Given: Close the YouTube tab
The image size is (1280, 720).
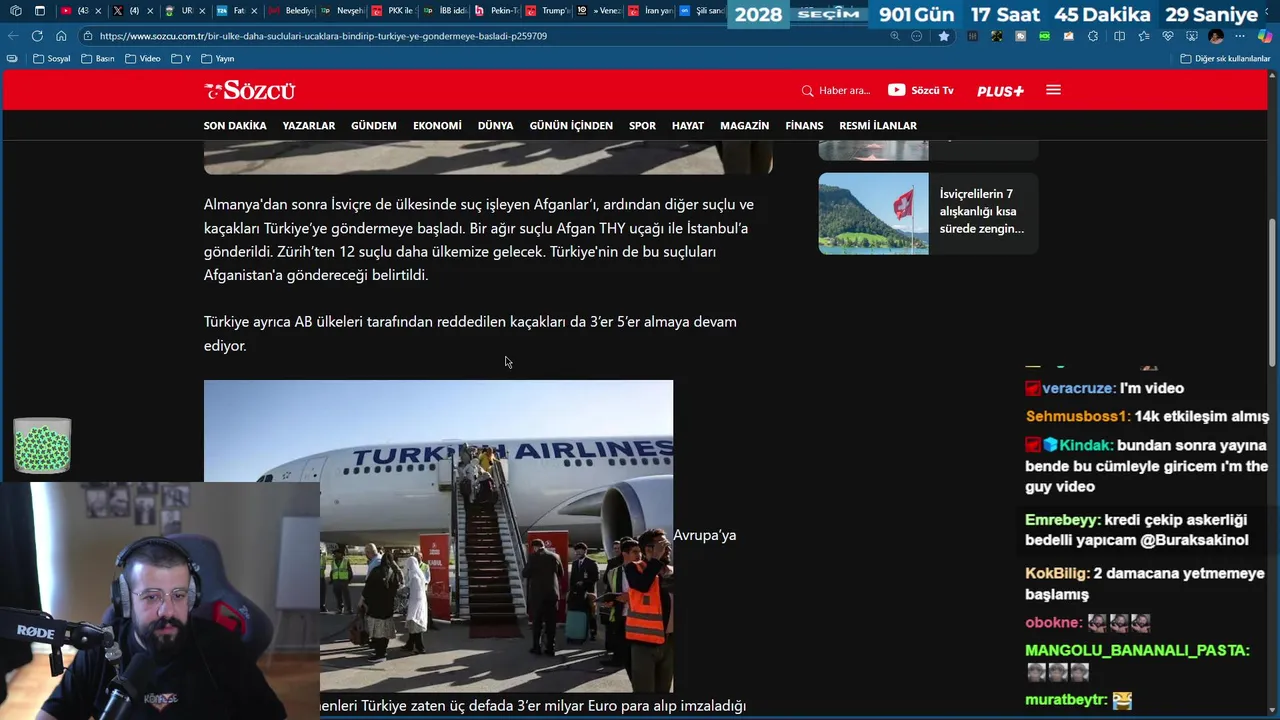Looking at the screenshot, I should (x=98, y=11).
